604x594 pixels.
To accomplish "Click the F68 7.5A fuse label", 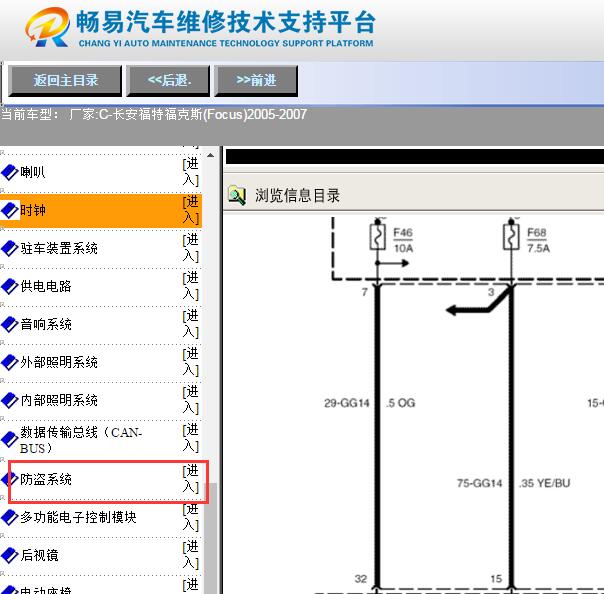I will coord(538,240).
